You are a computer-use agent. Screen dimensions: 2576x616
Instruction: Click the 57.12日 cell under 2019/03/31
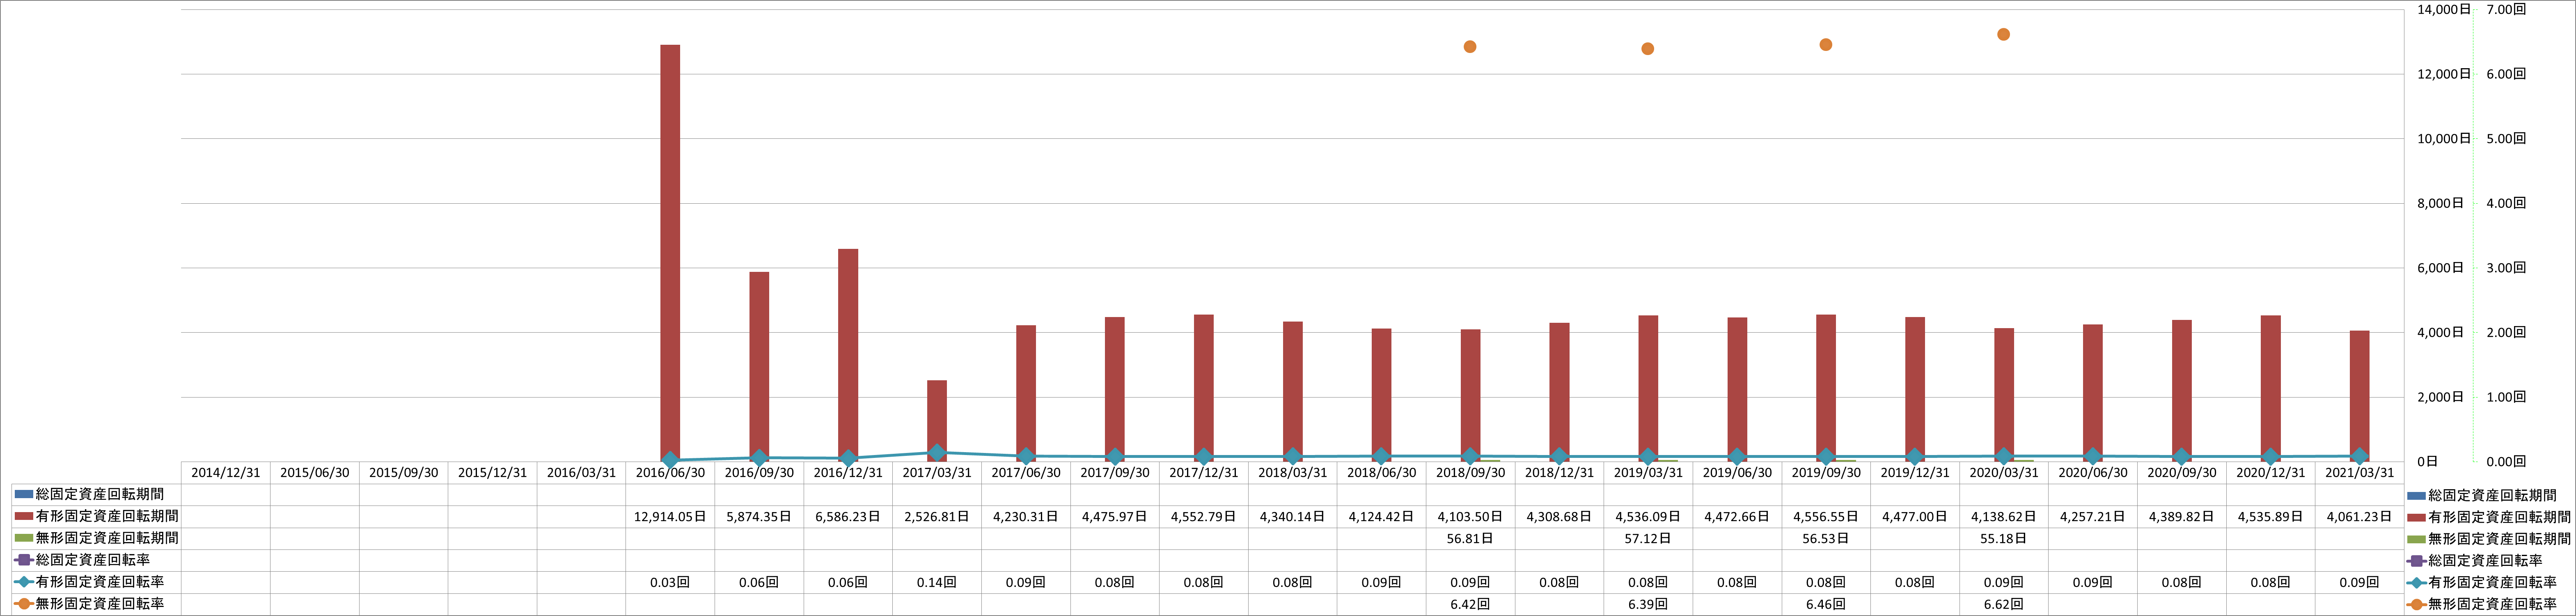(x=1648, y=538)
